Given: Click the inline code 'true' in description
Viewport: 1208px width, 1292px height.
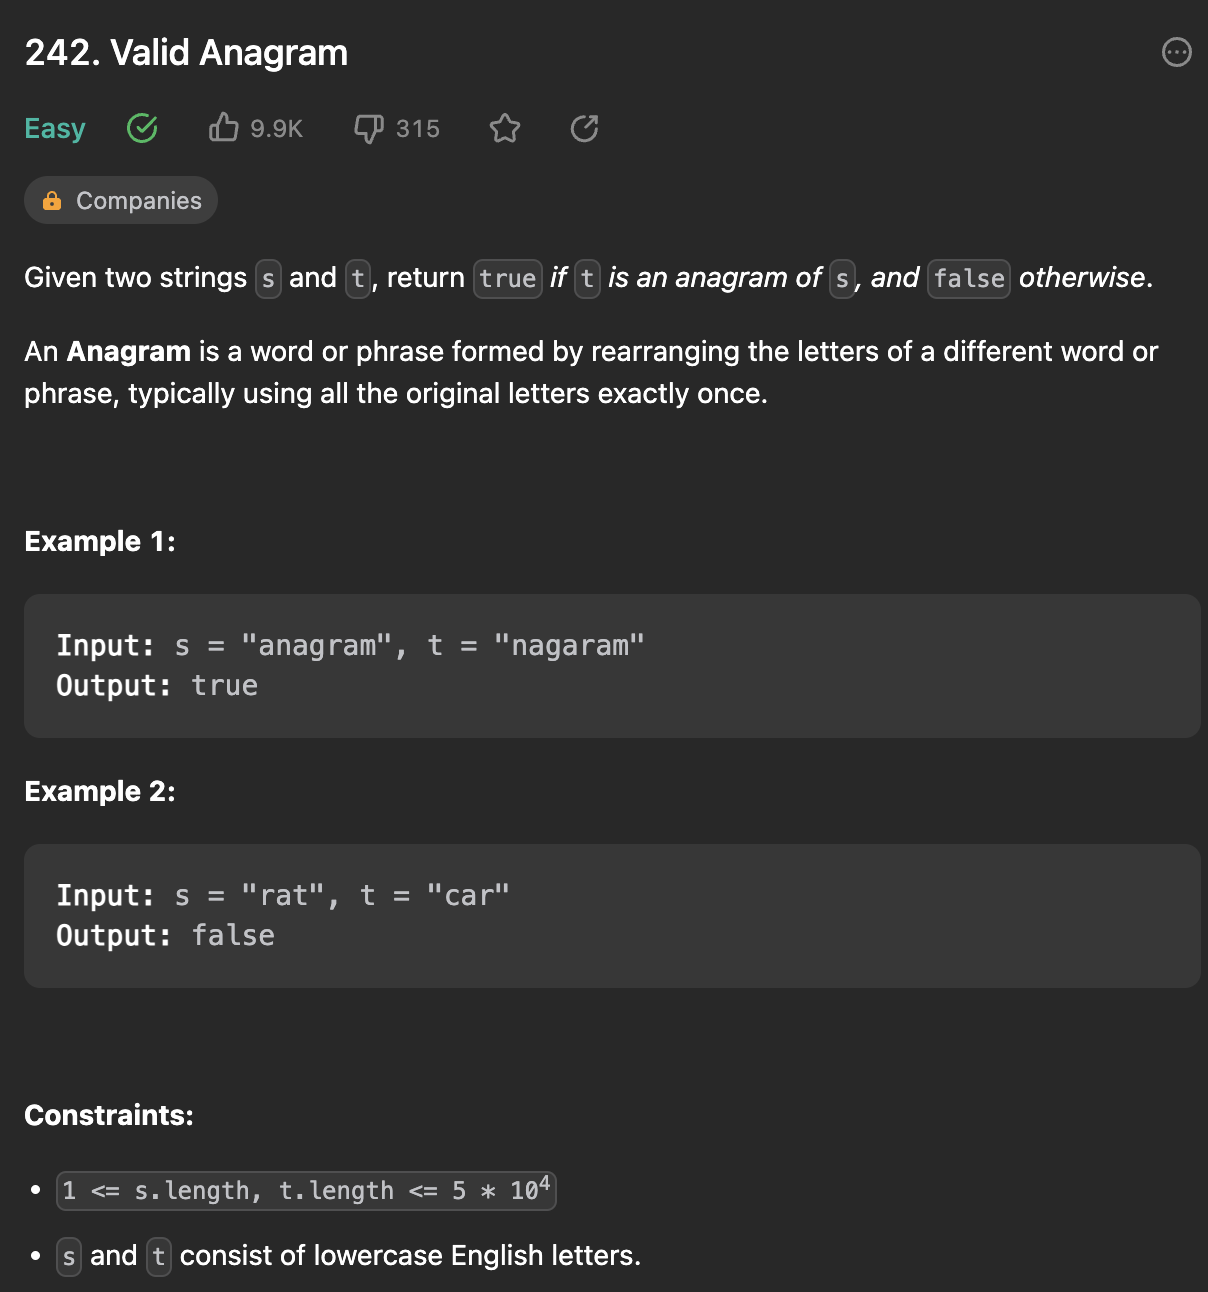Looking at the screenshot, I should [x=508, y=278].
